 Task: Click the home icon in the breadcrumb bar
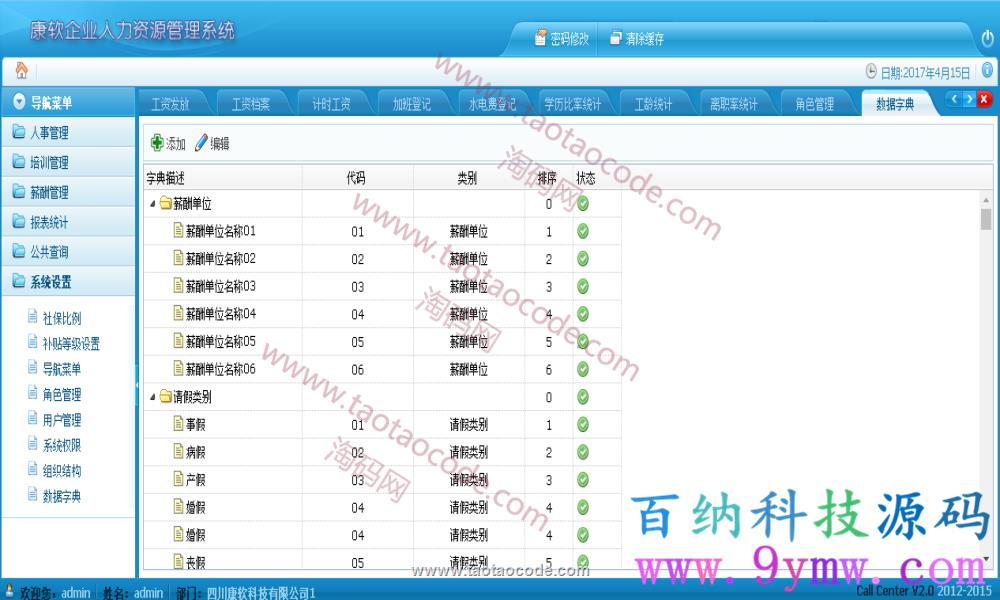20,71
